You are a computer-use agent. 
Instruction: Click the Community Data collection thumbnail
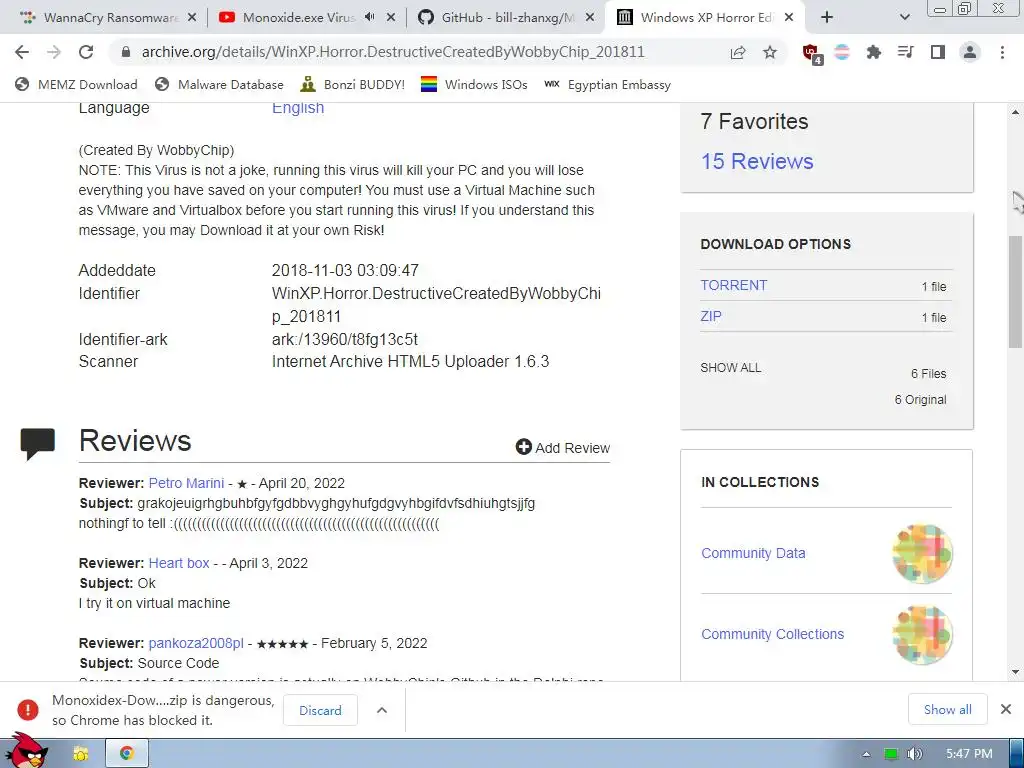pos(922,553)
